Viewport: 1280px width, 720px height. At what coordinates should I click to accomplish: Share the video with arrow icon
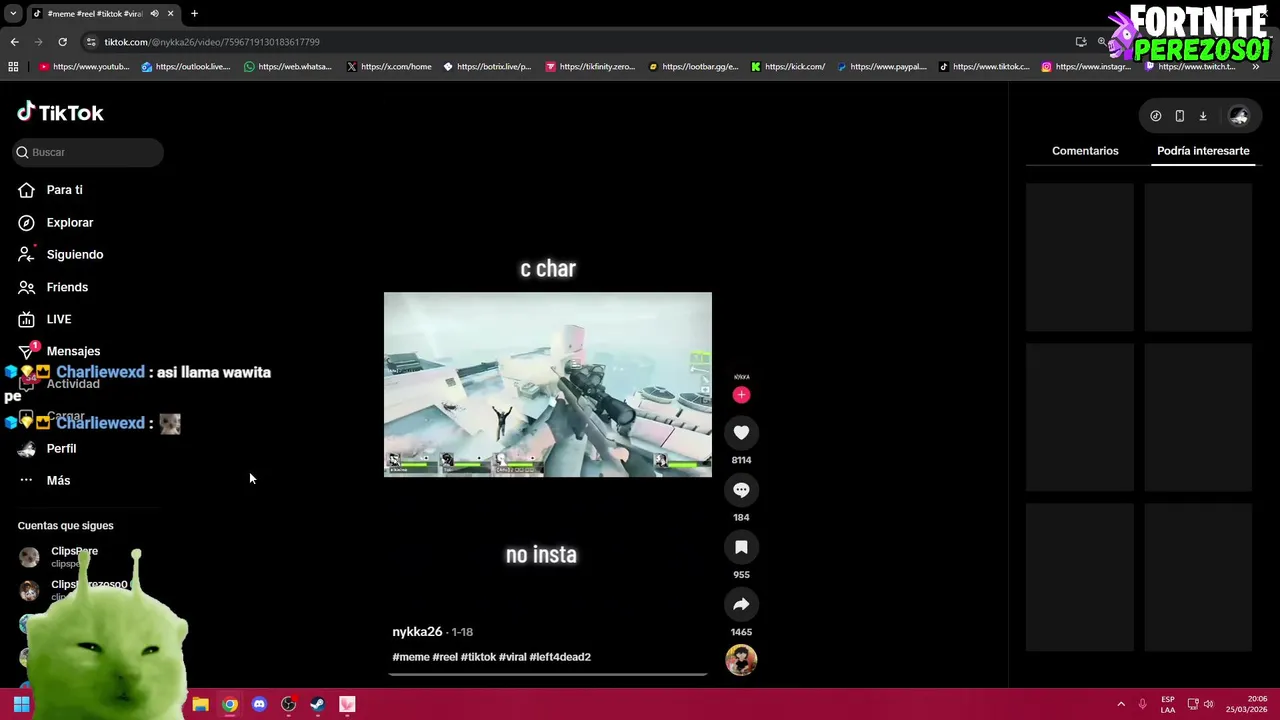pos(741,604)
